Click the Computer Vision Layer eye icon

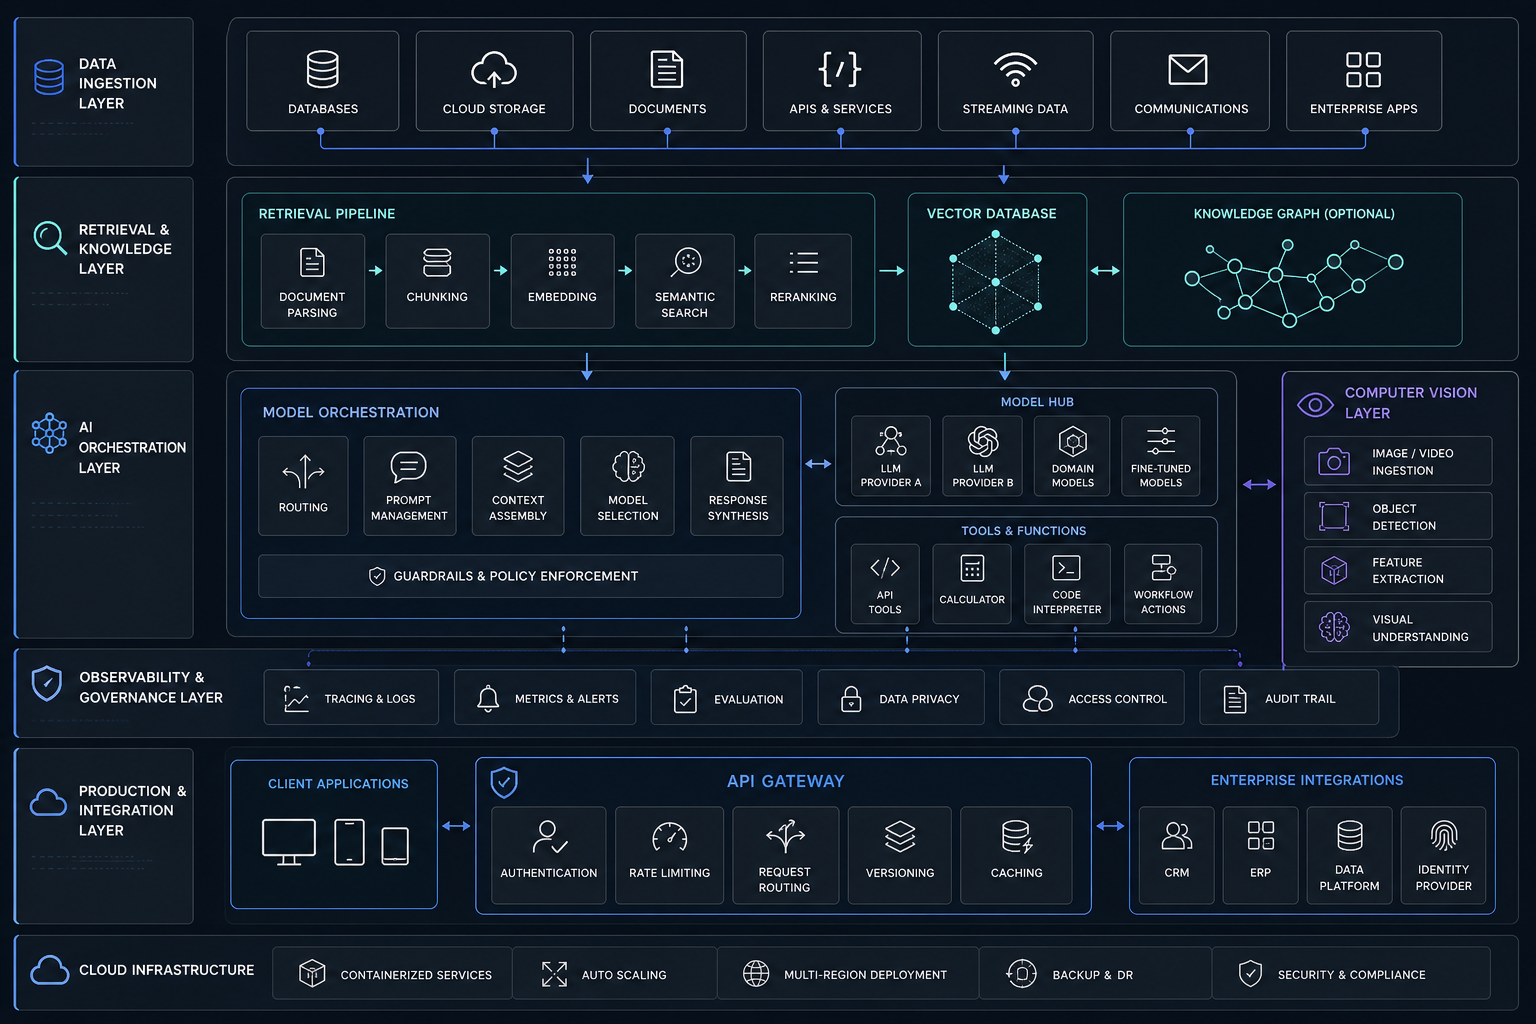click(1315, 405)
